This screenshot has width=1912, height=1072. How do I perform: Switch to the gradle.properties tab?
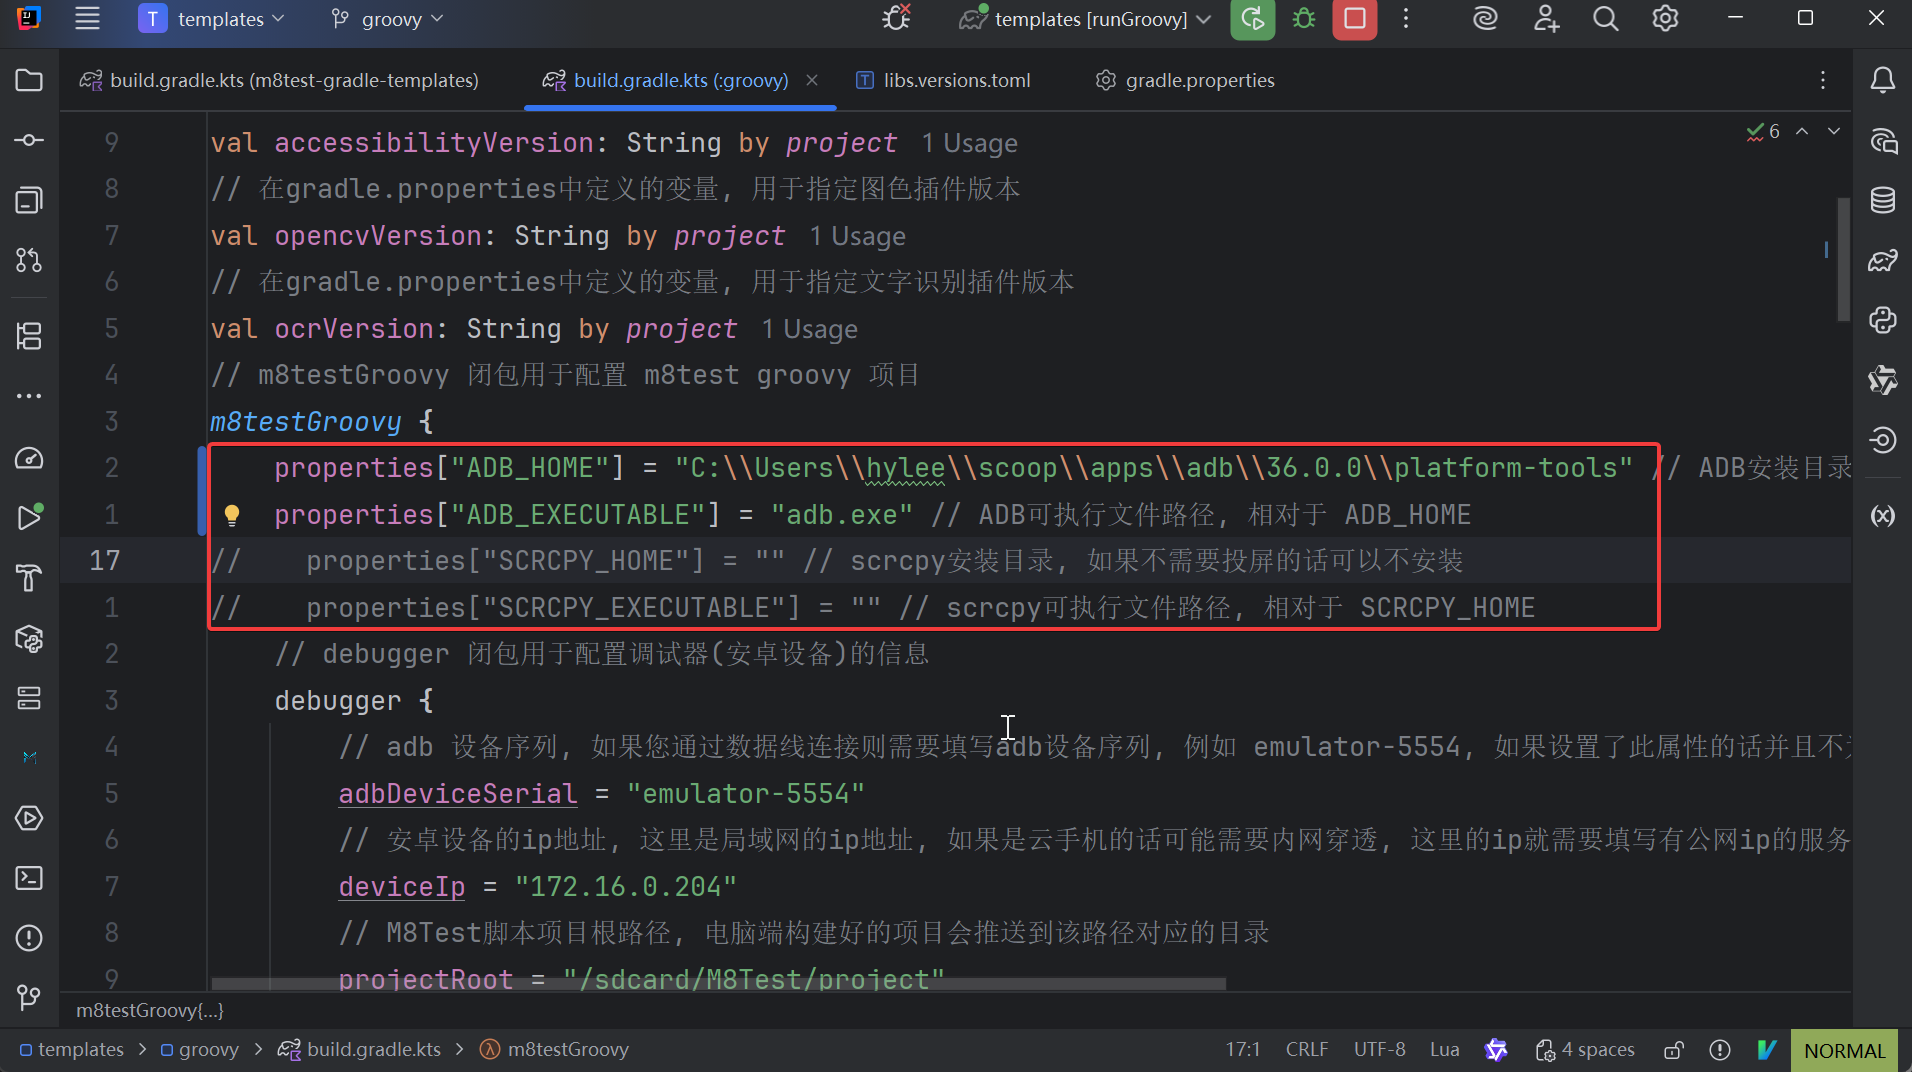(x=1186, y=80)
